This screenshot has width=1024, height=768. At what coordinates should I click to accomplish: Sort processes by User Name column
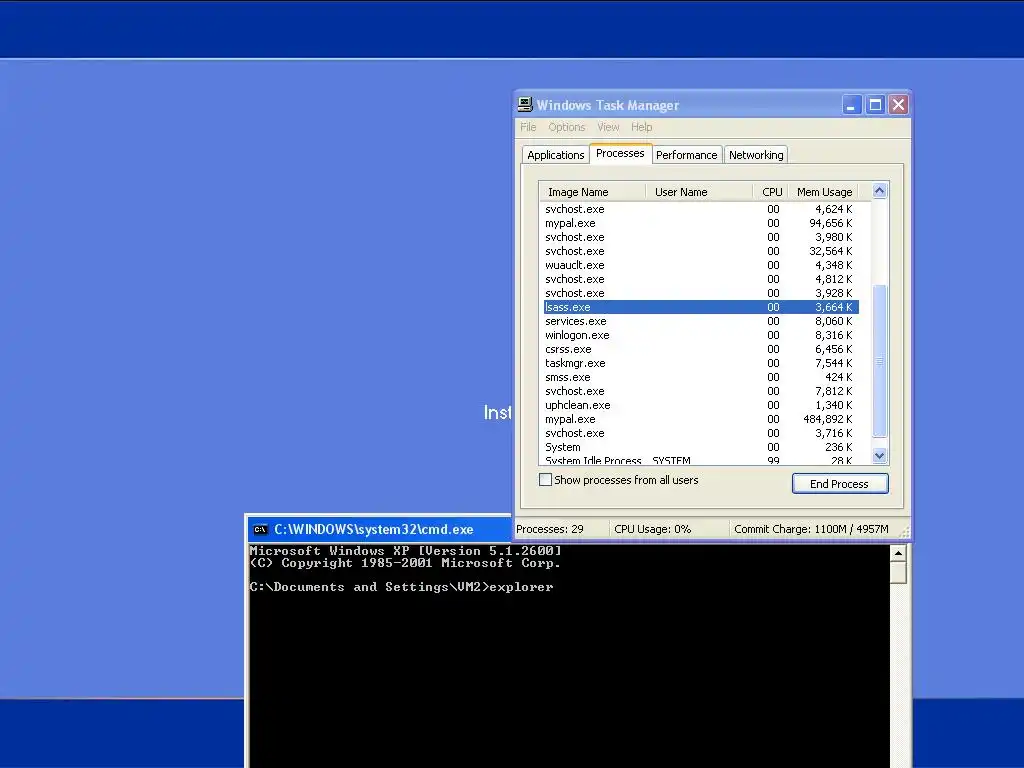[699, 191]
